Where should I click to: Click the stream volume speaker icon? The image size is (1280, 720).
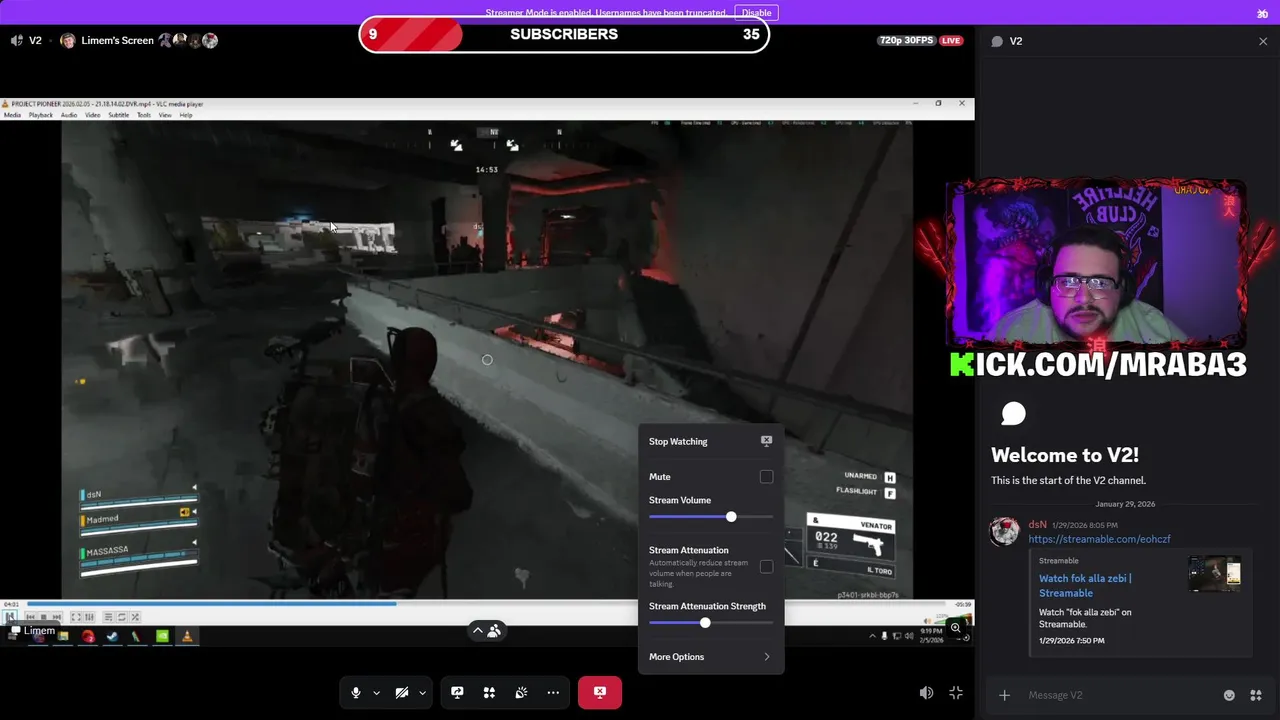click(926, 693)
